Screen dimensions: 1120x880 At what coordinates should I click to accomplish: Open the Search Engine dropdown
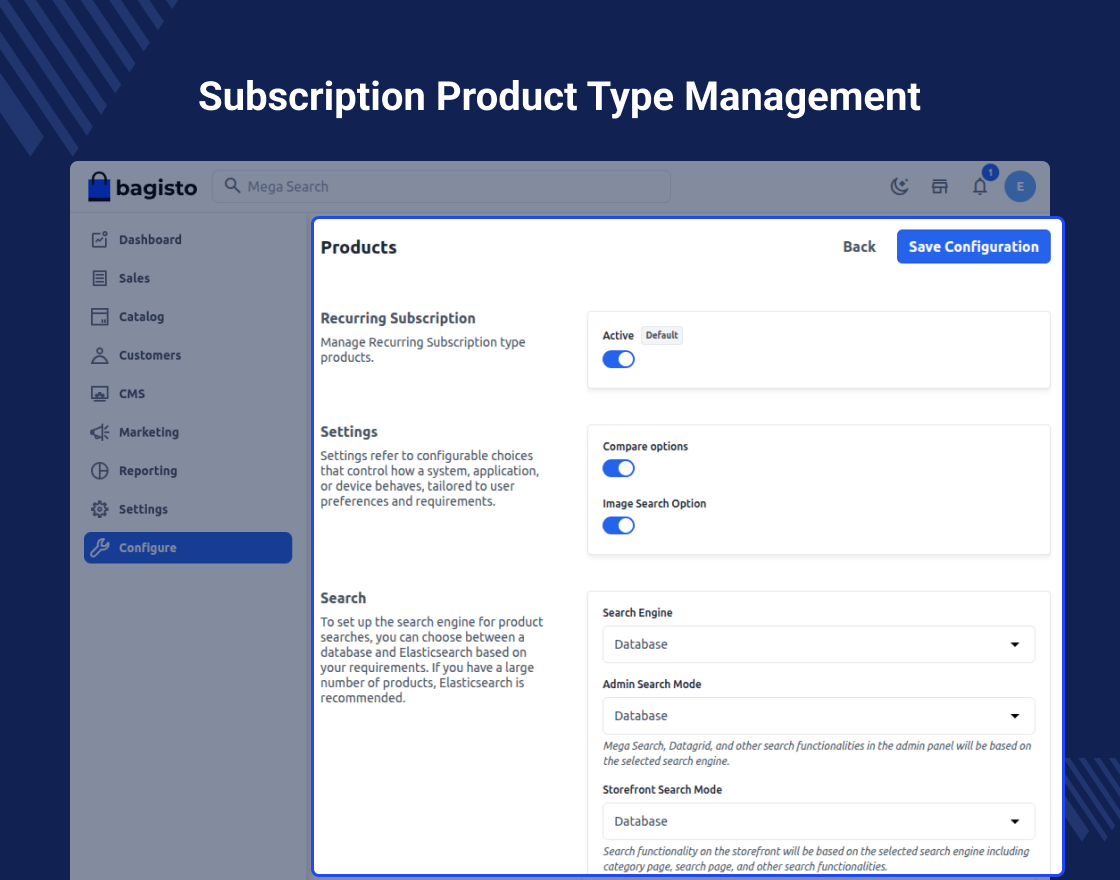[x=818, y=644]
